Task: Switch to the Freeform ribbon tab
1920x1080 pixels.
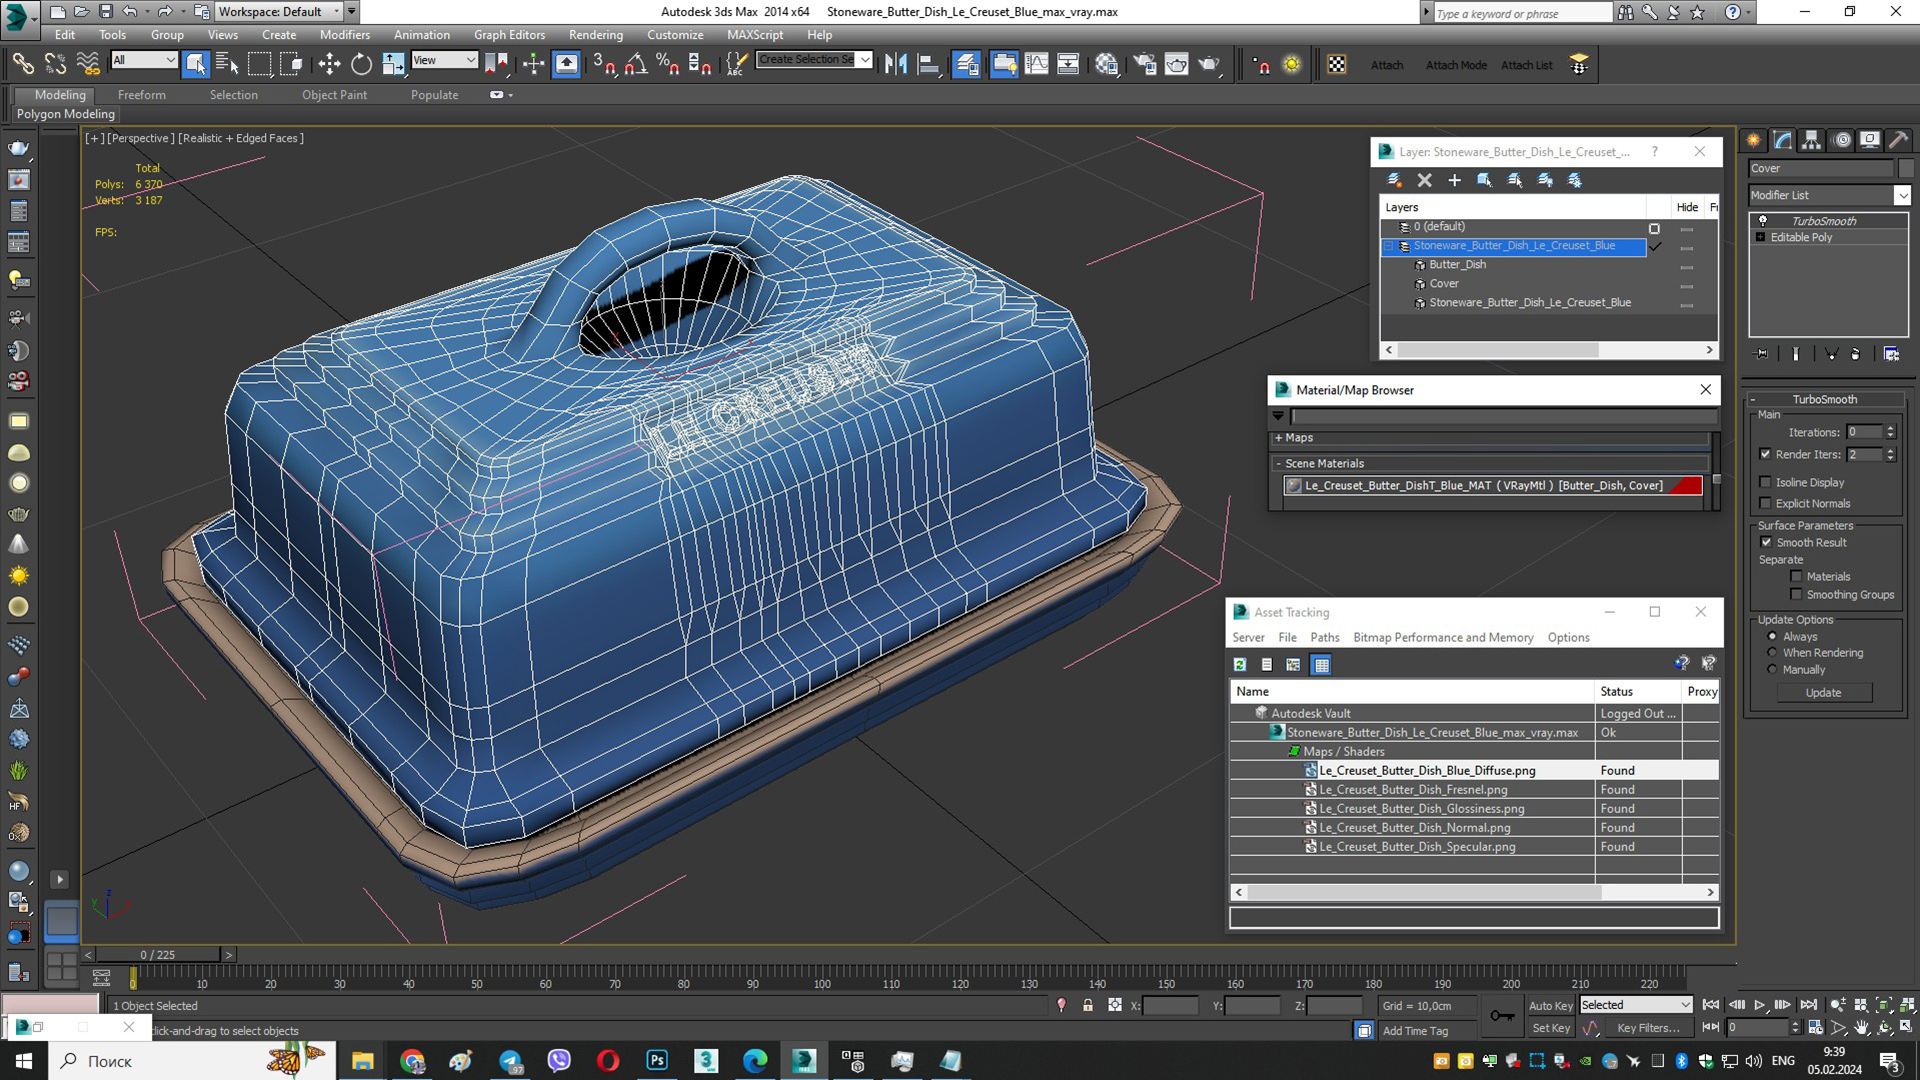Action: (142, 95)
